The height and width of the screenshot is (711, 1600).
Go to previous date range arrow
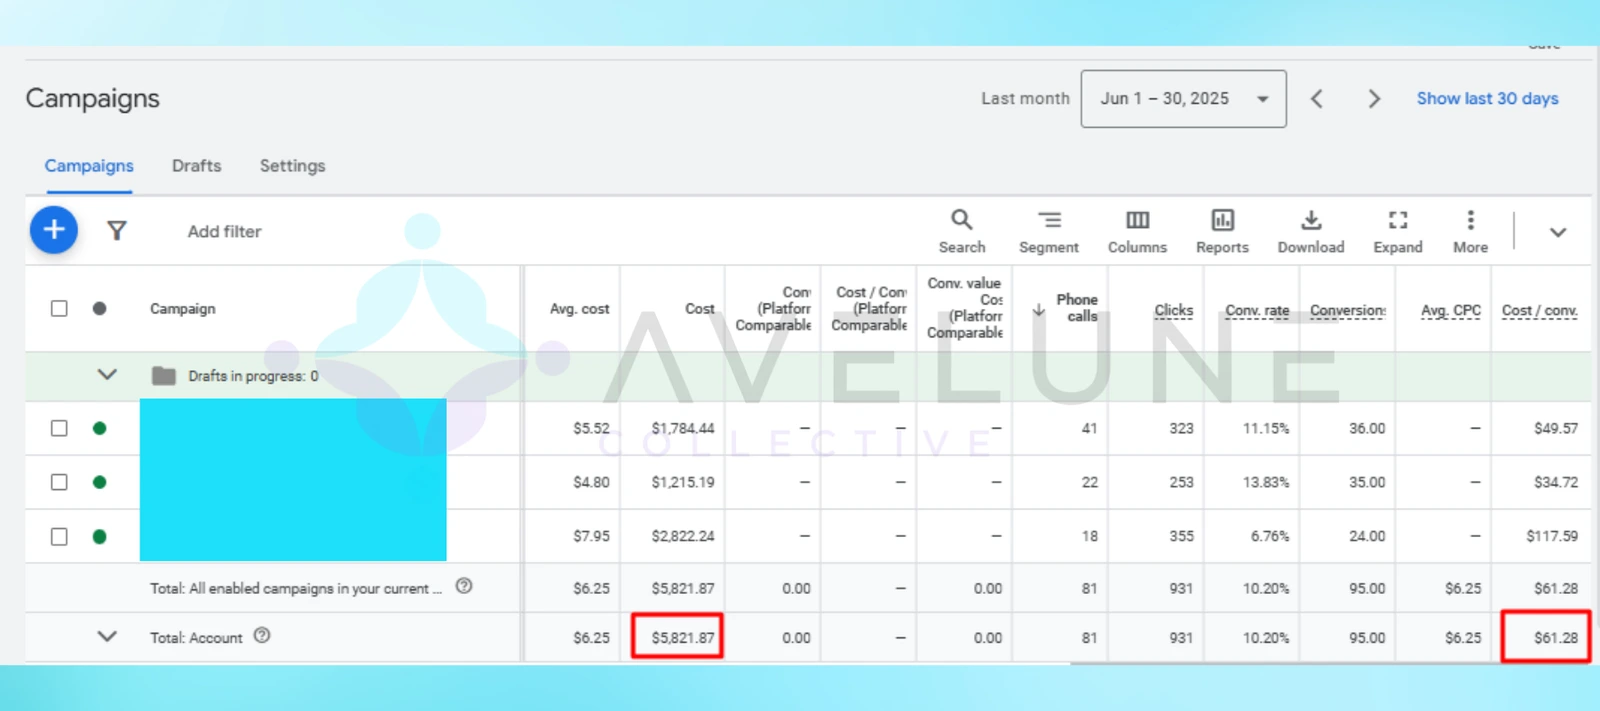tap(1317, 99)
